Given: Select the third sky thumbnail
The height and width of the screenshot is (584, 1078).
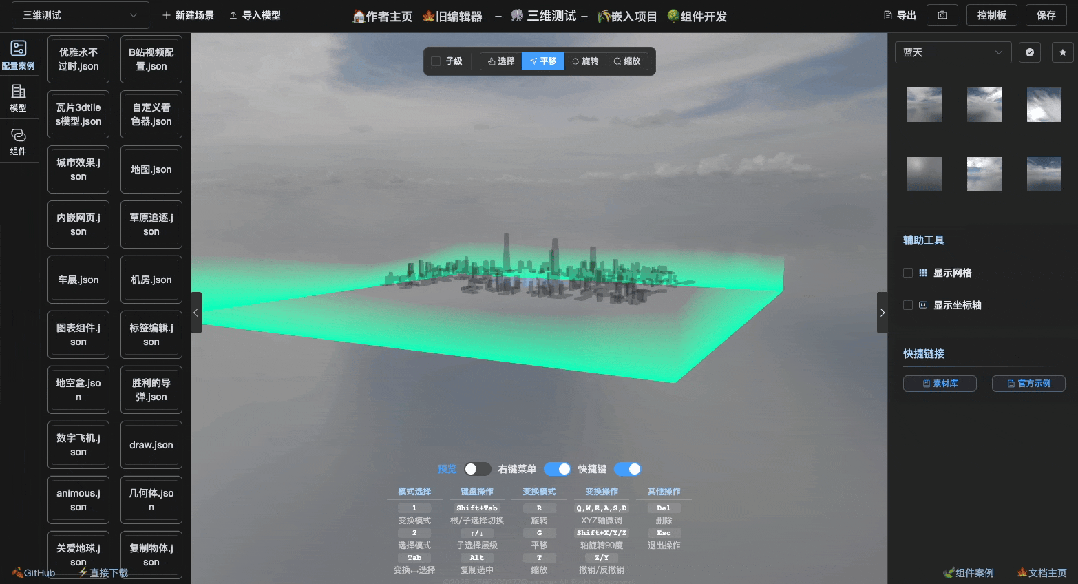Looking at the screenshot, I should (x=1043, y=104).
